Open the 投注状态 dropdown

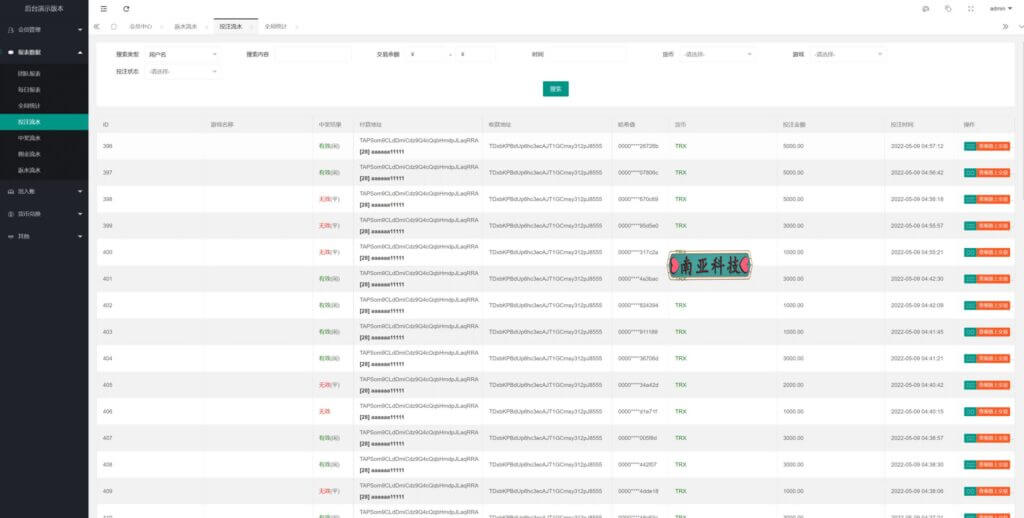coord(183,72)
